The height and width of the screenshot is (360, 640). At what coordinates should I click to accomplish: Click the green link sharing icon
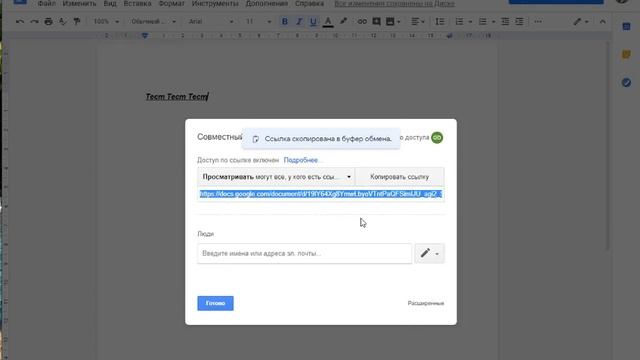pos(437,138)
